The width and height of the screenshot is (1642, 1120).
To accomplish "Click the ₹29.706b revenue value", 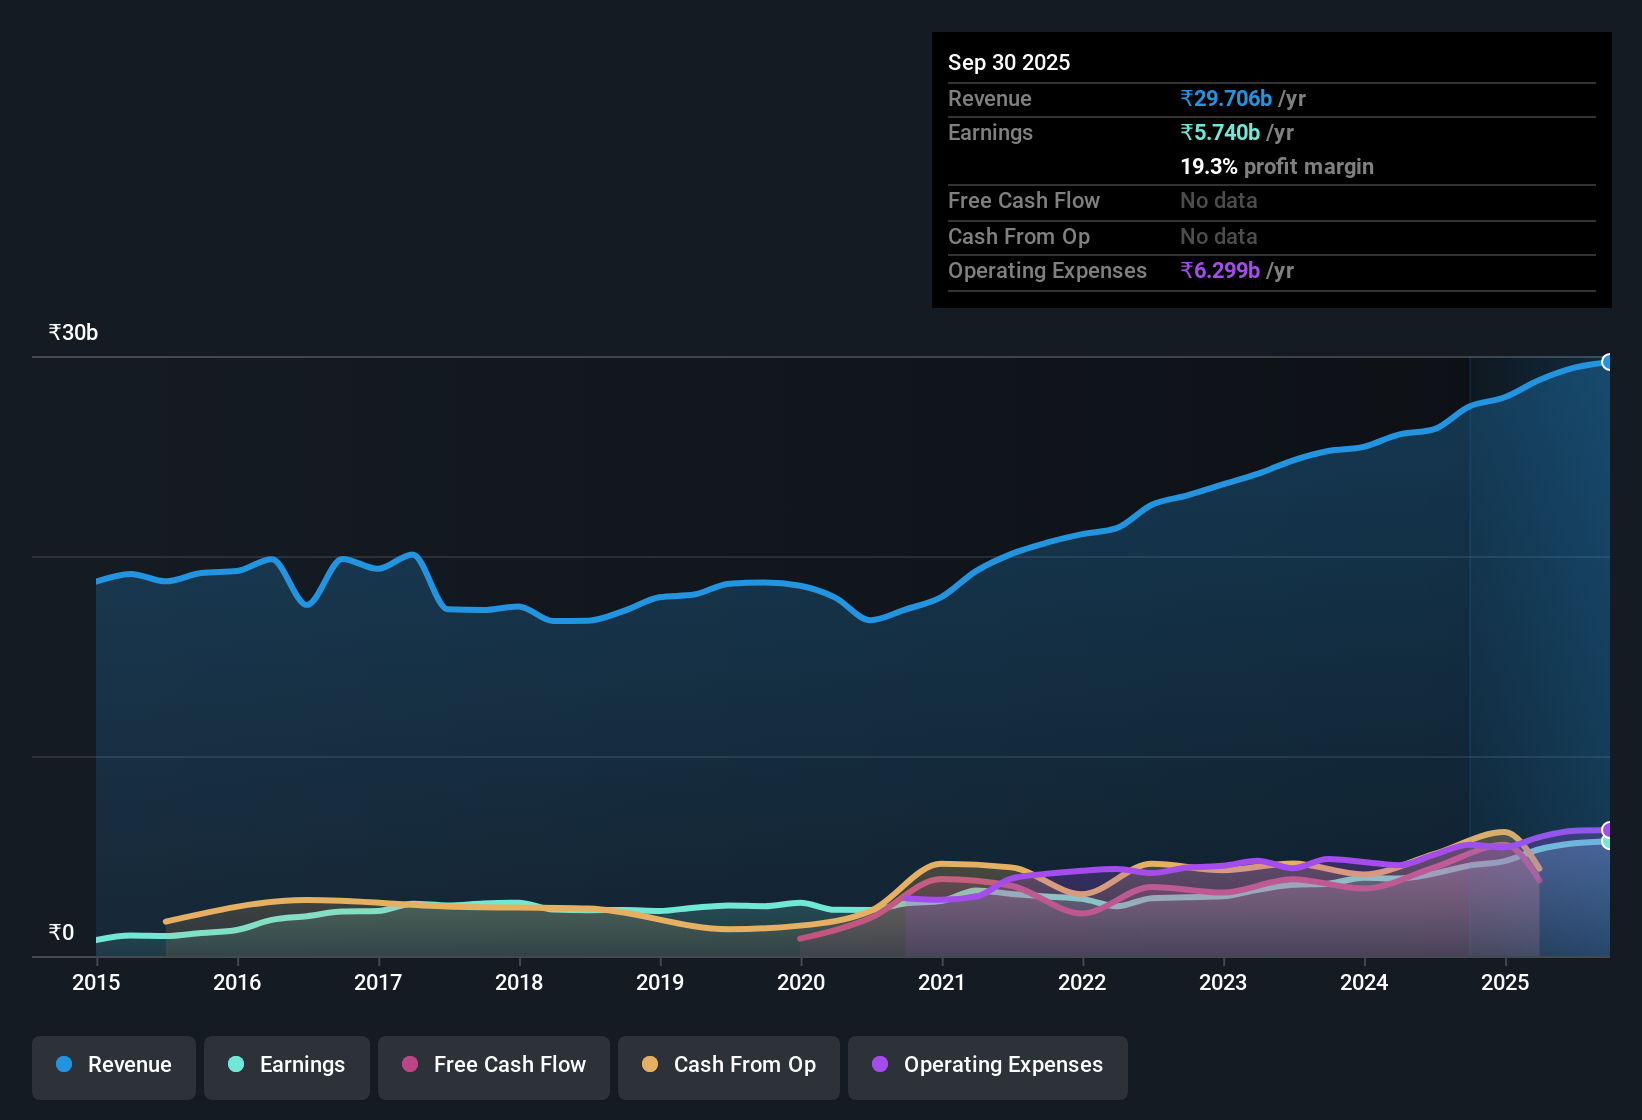I will point(1227,98).
